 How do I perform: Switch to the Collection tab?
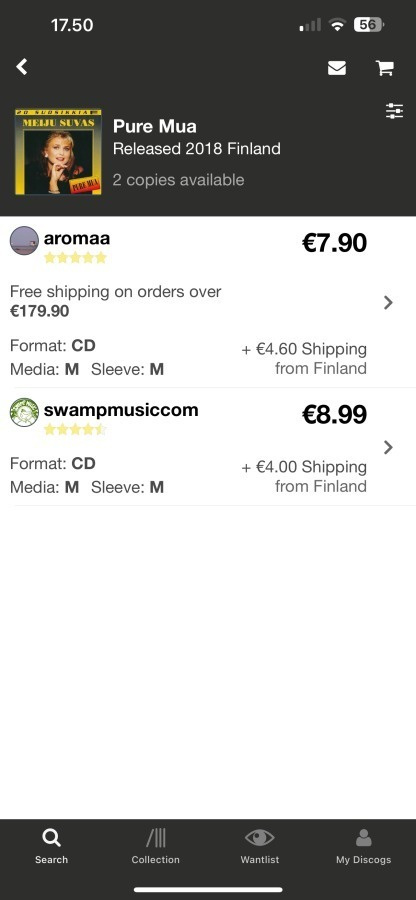coord(155,846)
